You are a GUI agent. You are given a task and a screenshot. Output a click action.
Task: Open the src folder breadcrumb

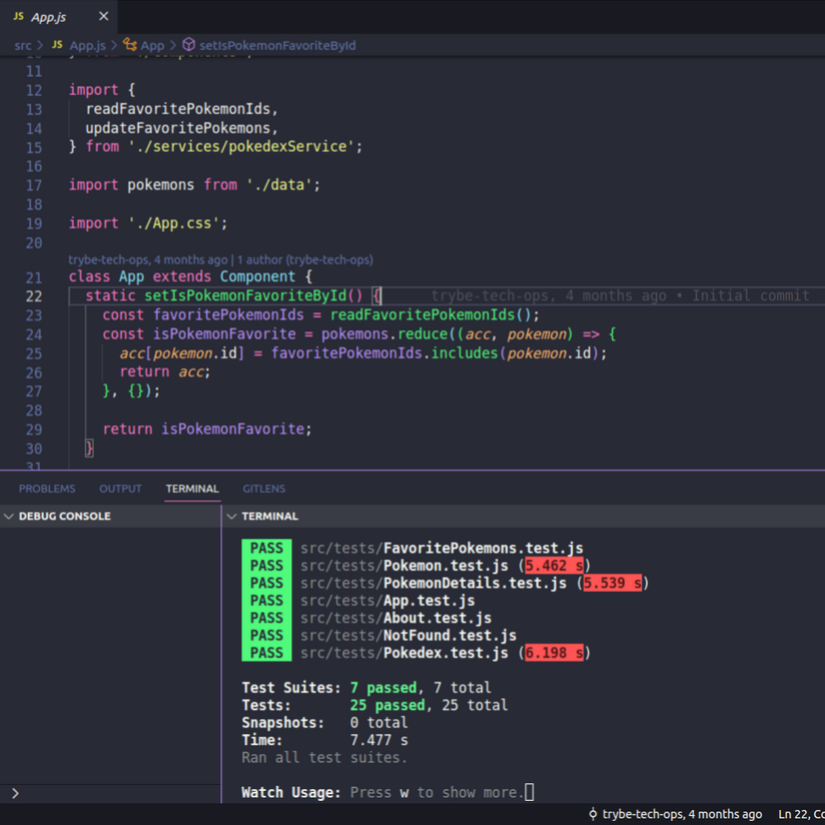pos(23,46)
